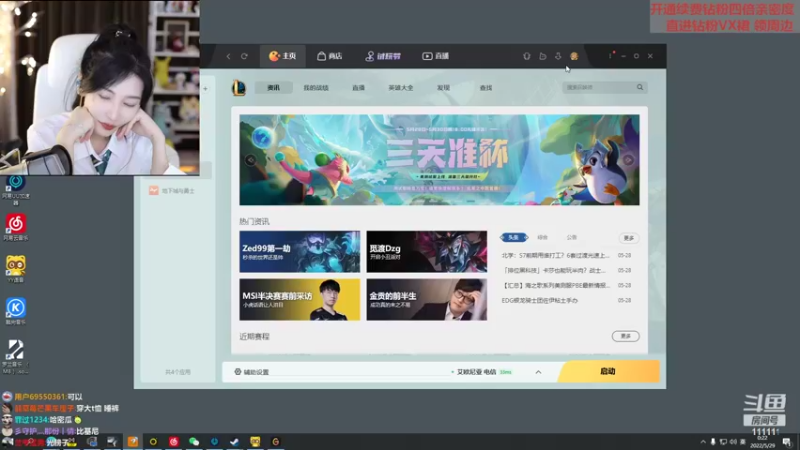Reload the page with the refresh icon
This screenshot has height=450, width=800.
coord(244,56)
